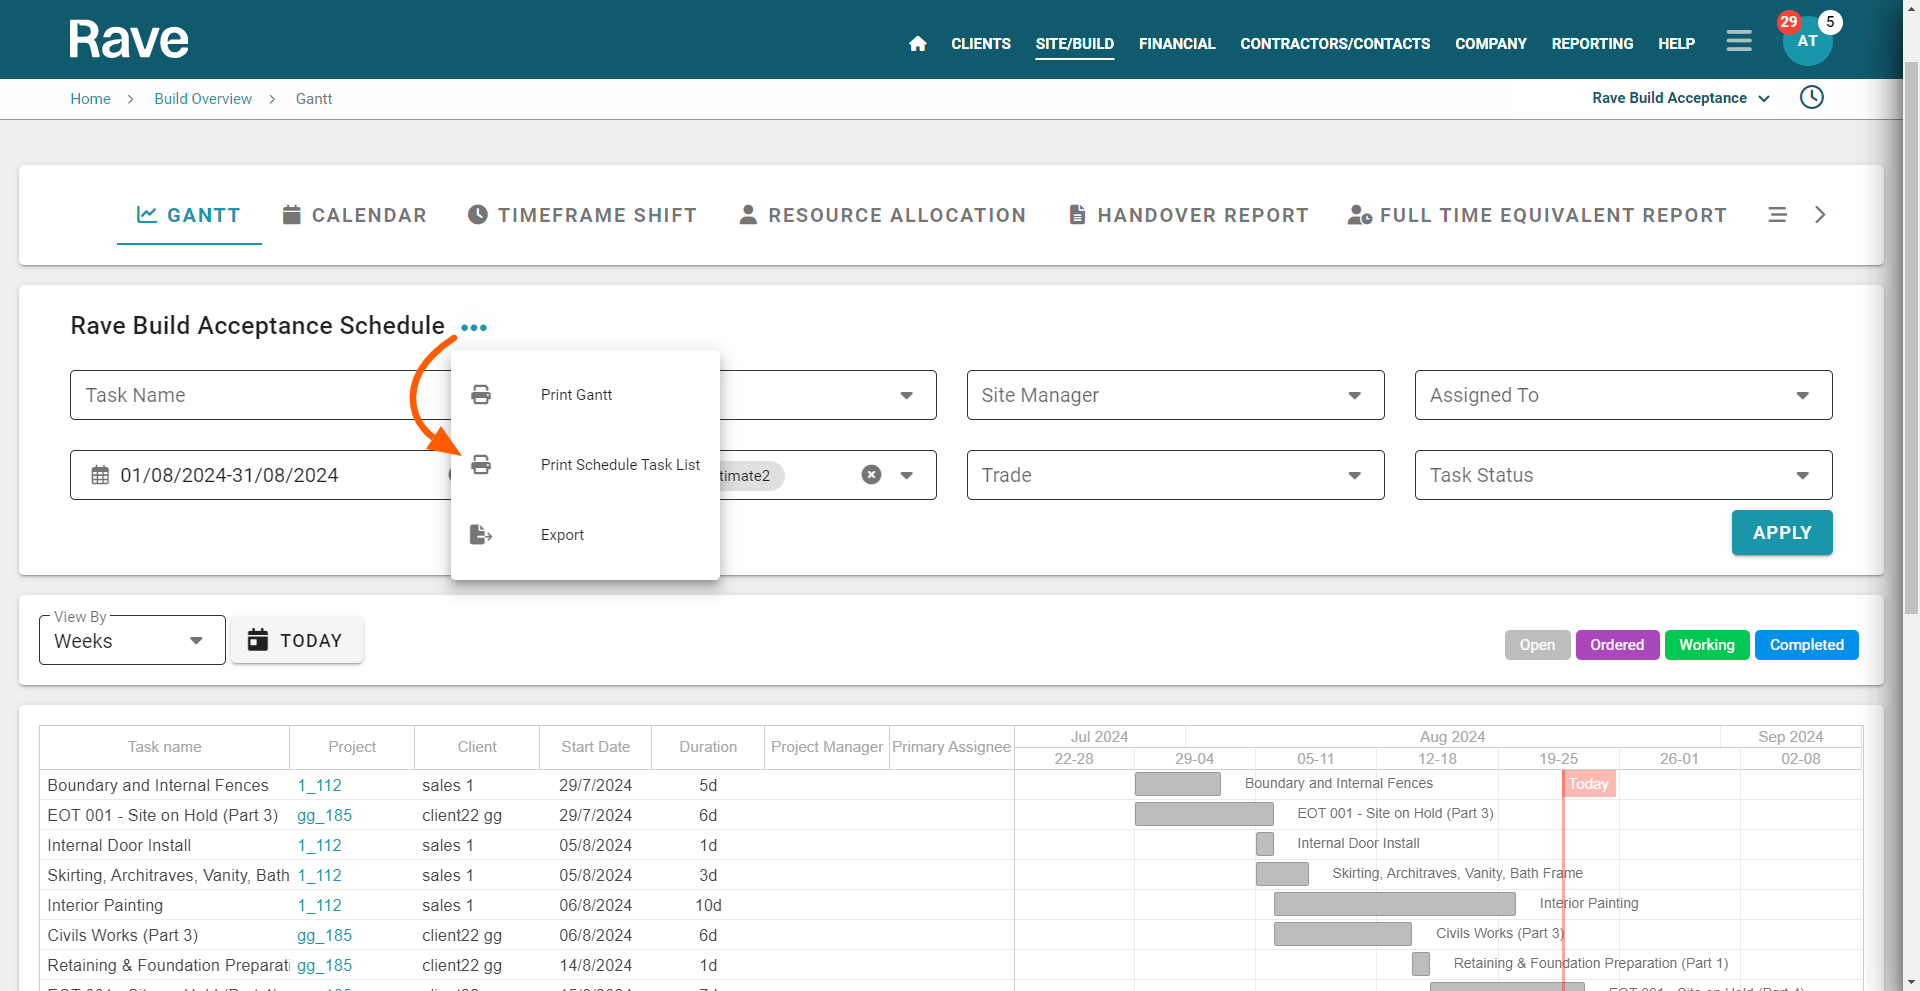Open the hamburger menu in the header
The image size is (1920, 991).
pos(1739,41)
